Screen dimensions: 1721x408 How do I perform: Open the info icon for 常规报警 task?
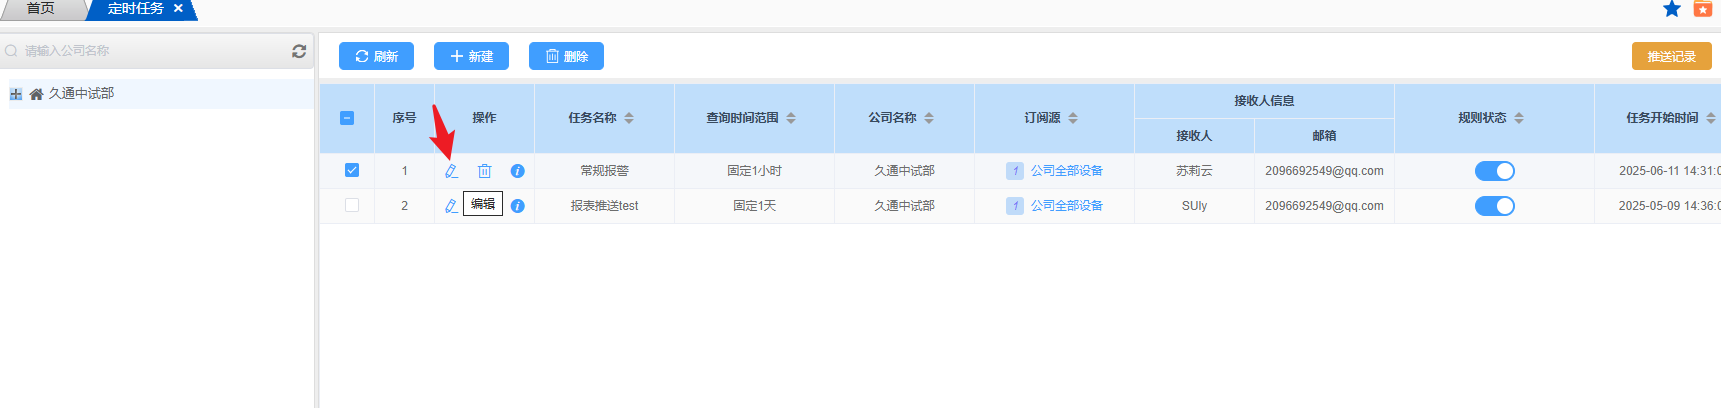pos(517,171)
